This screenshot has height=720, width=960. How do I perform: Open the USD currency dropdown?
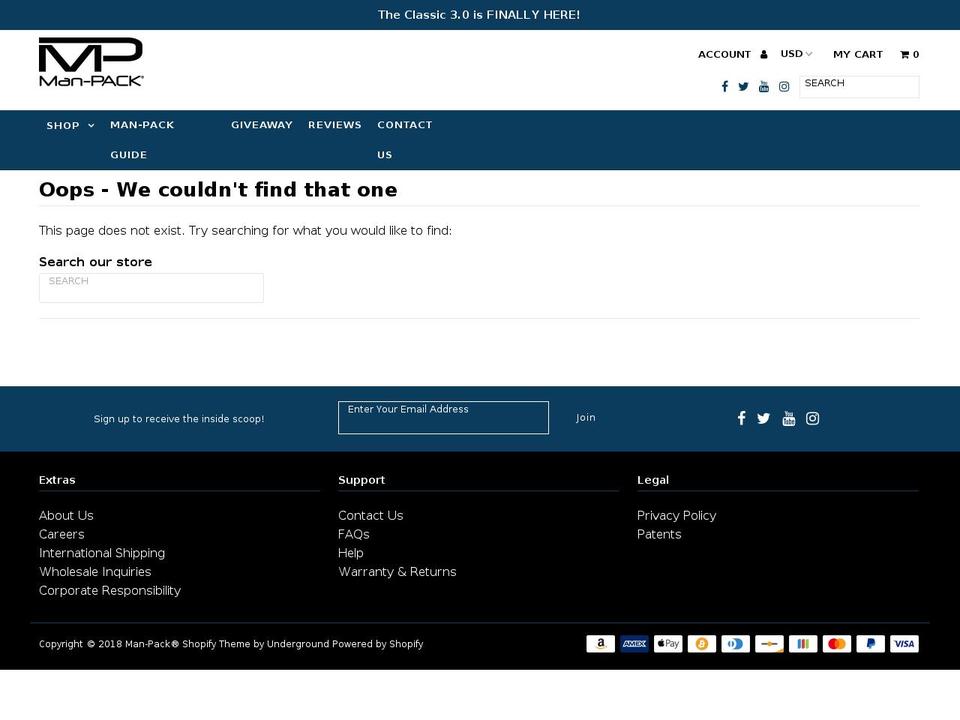click(796, 54)
